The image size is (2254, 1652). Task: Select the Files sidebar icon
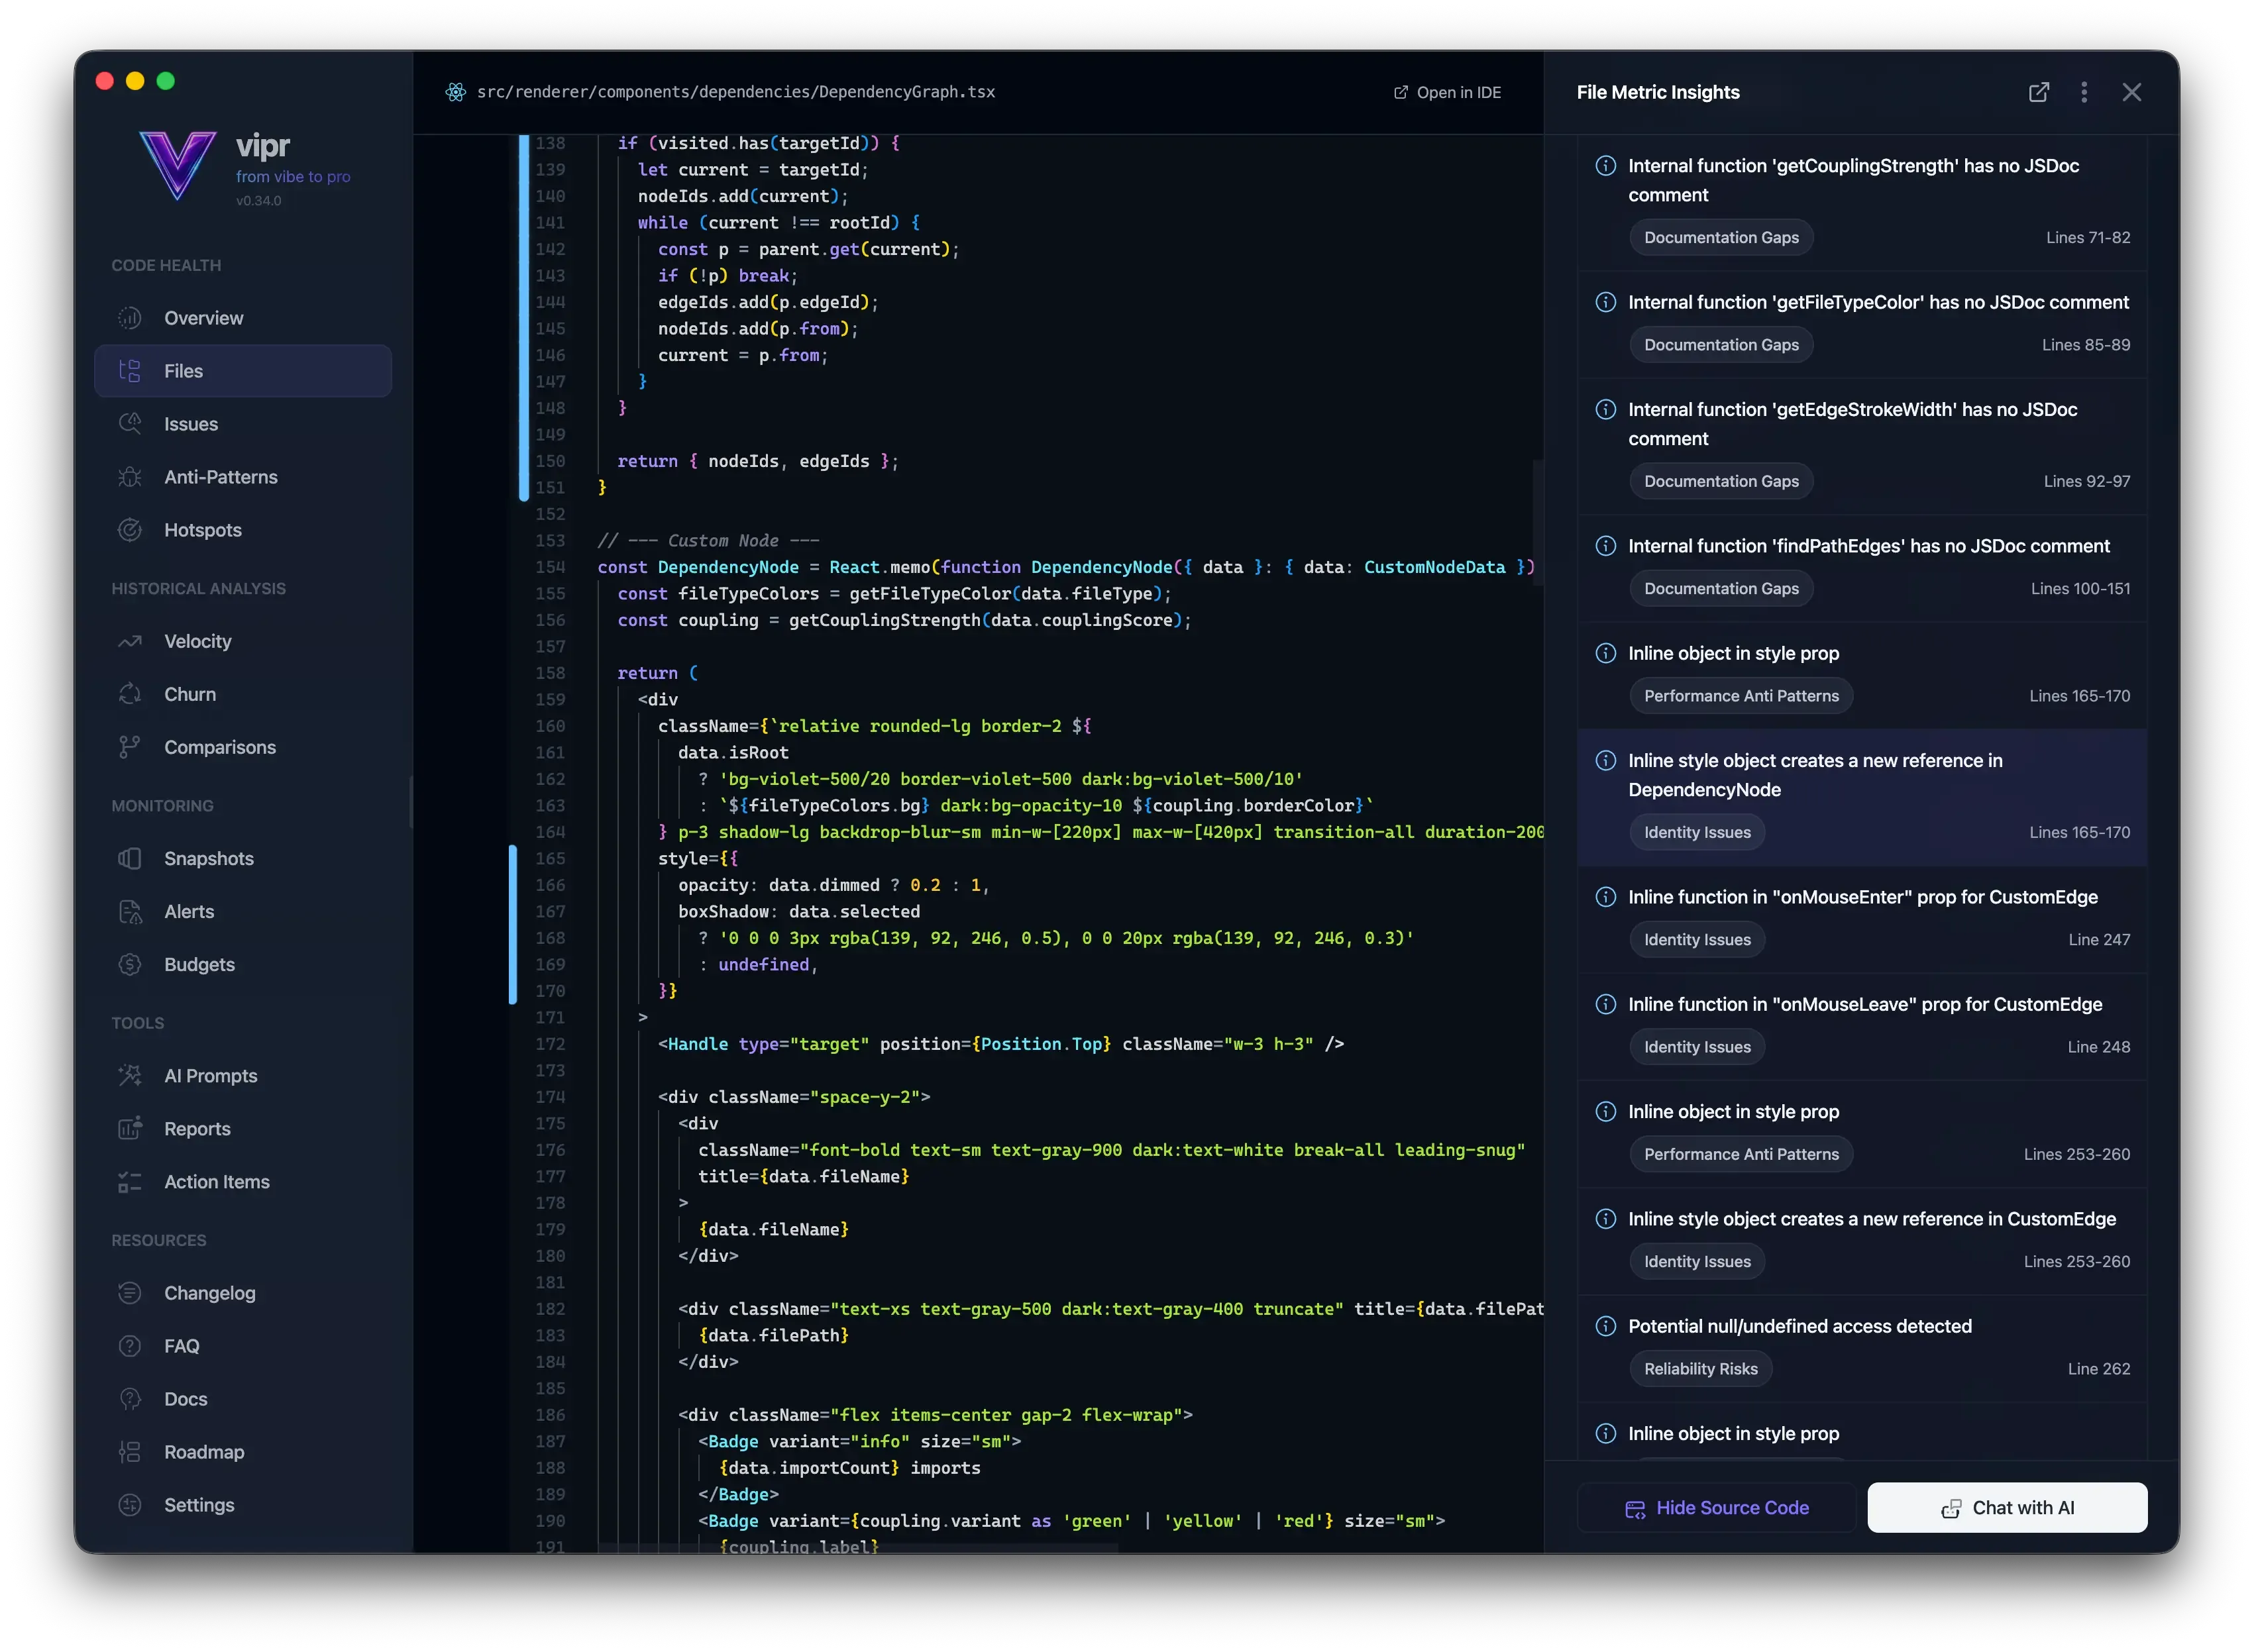click(130, 371)
